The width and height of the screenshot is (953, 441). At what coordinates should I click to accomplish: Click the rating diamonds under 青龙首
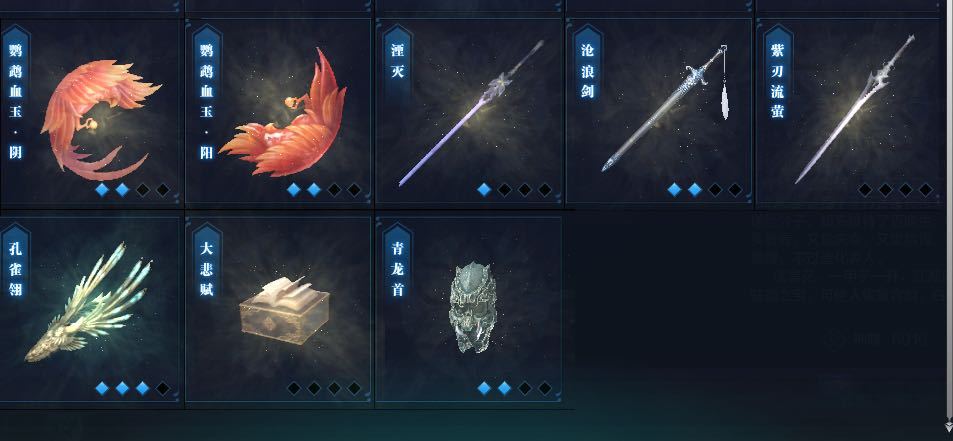[x=514, y=388]
